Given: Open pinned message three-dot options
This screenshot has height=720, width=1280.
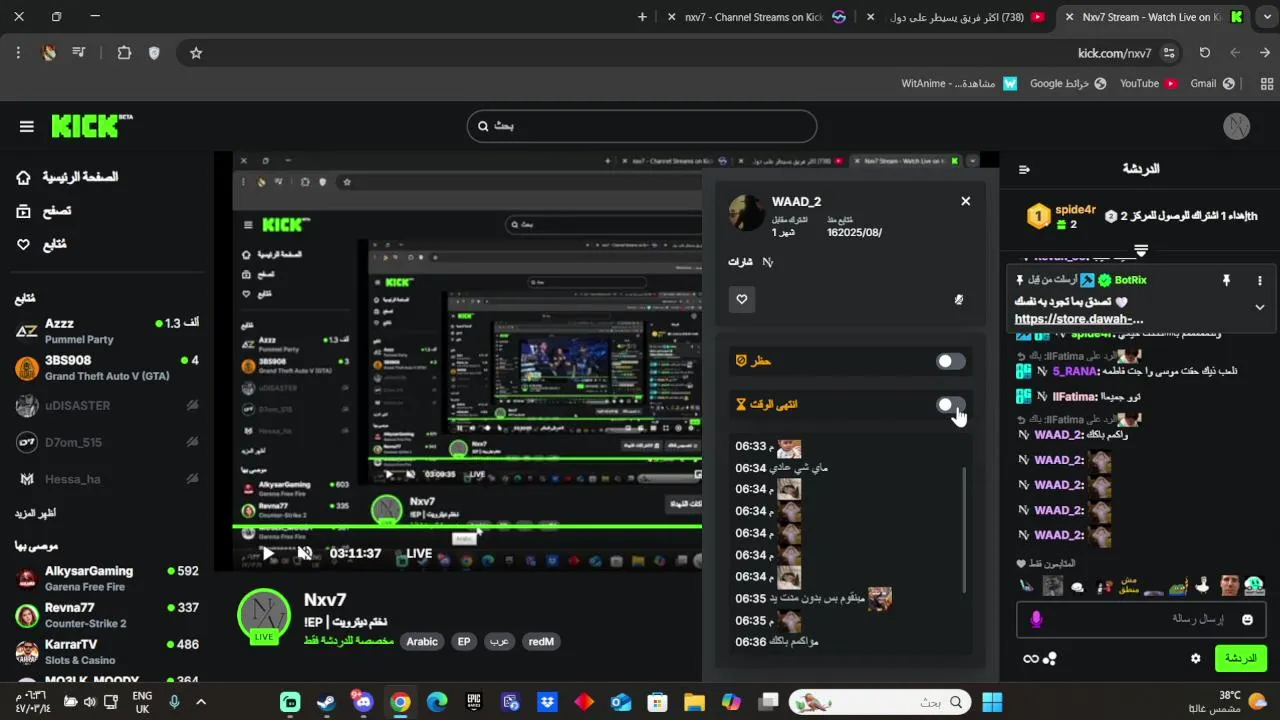Looking at the screenshot, I should pos(1260,281).
